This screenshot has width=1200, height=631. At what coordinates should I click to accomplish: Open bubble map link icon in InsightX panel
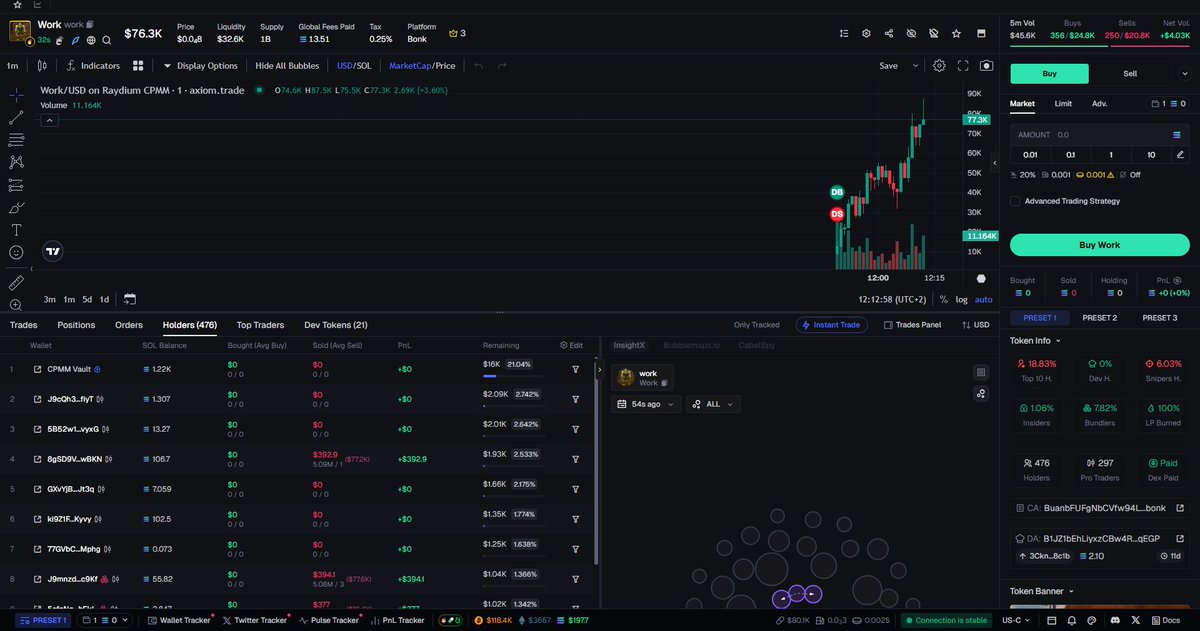point(982,394)
